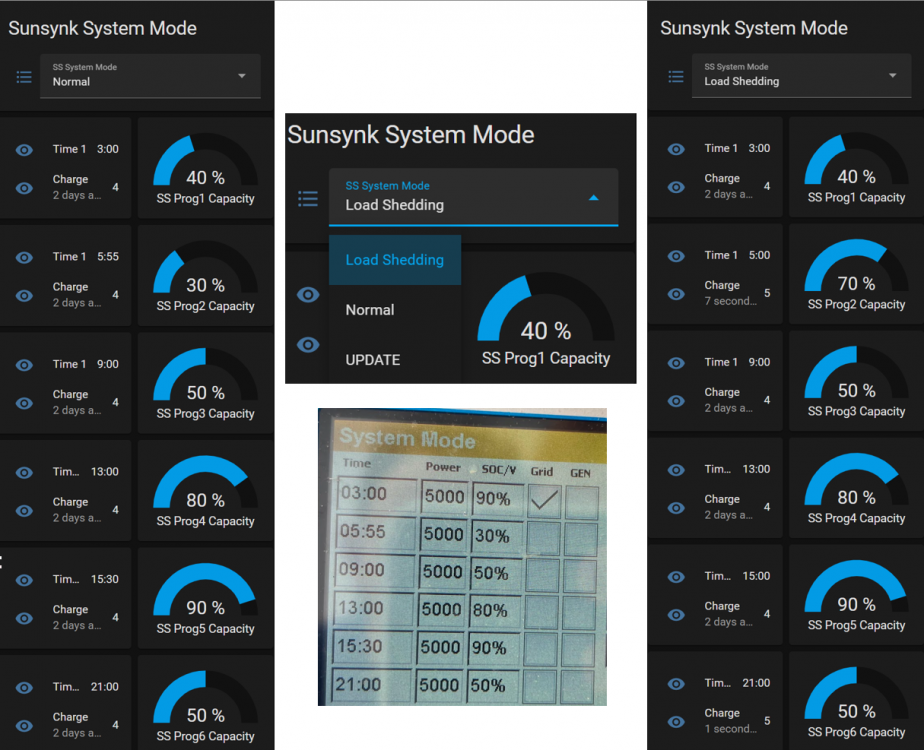Click left panel SS Prog4 Capacity 80 % gauge
The width and height of the screenshot is (924, 750).
coord(205,490)
